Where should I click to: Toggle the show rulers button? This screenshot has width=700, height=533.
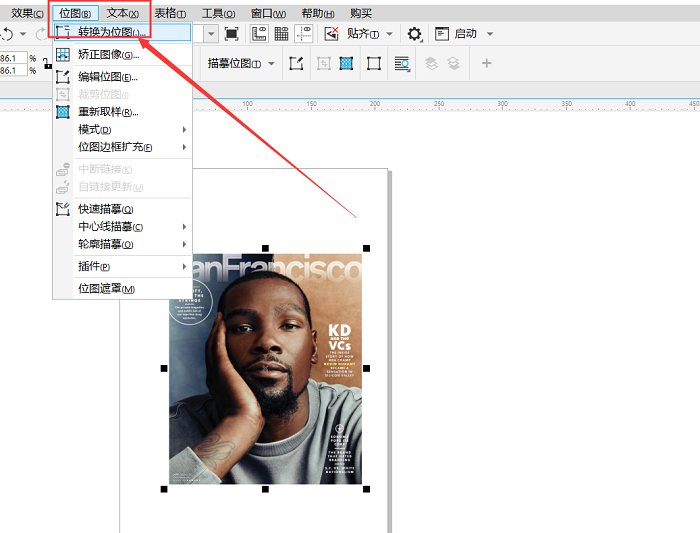coord(259,34)
